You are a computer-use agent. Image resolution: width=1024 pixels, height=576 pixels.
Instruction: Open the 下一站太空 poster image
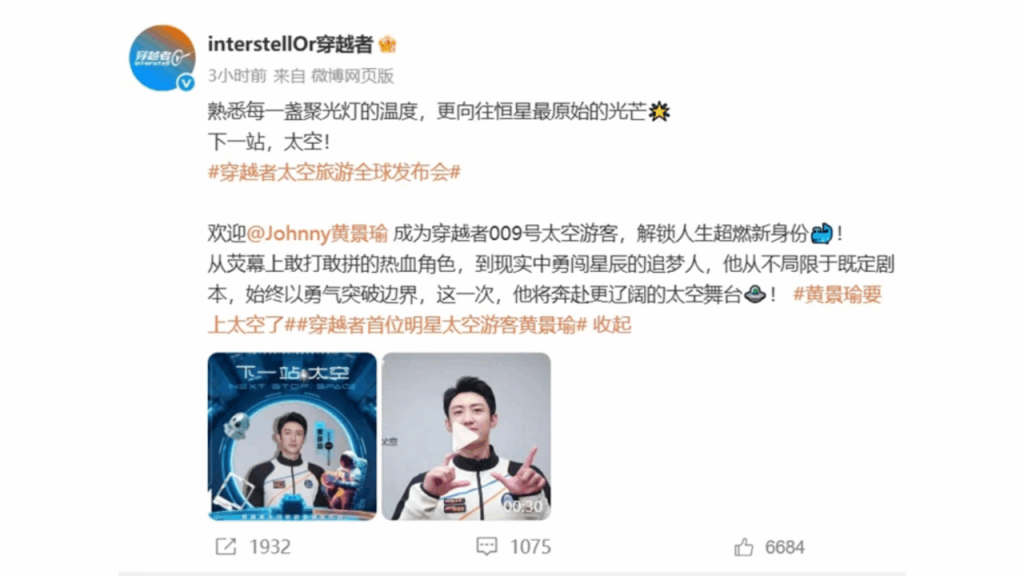(x=292, y=436)
